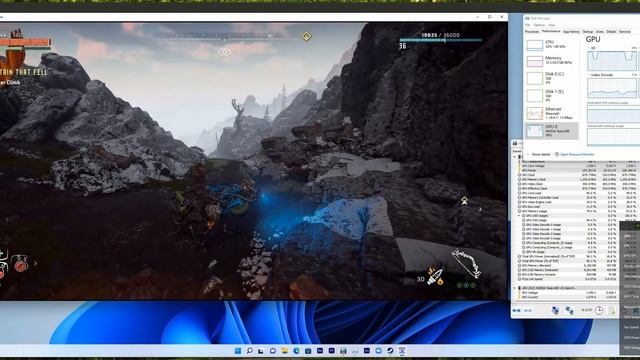
Task: Click the first network computers icon in HWiNFO toolbar
Action: click(556, 310)
